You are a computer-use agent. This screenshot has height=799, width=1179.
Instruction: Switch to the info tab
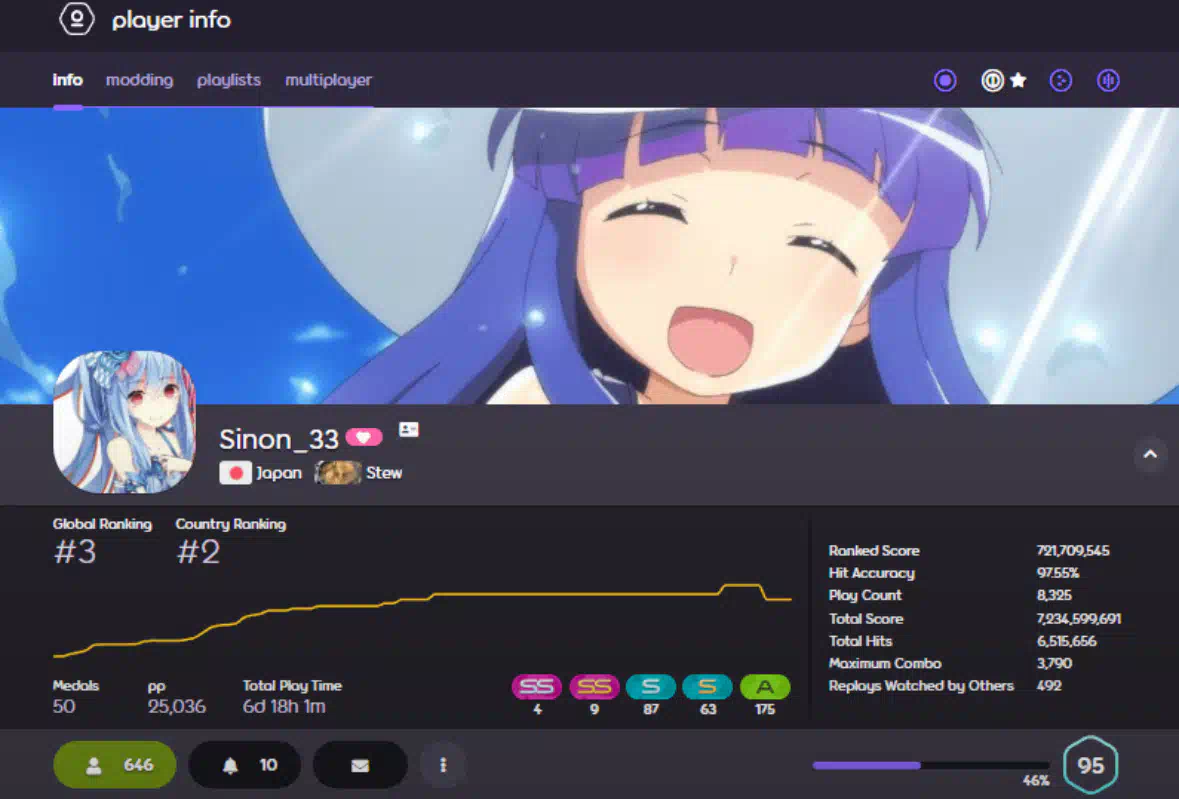click(68, 80)
